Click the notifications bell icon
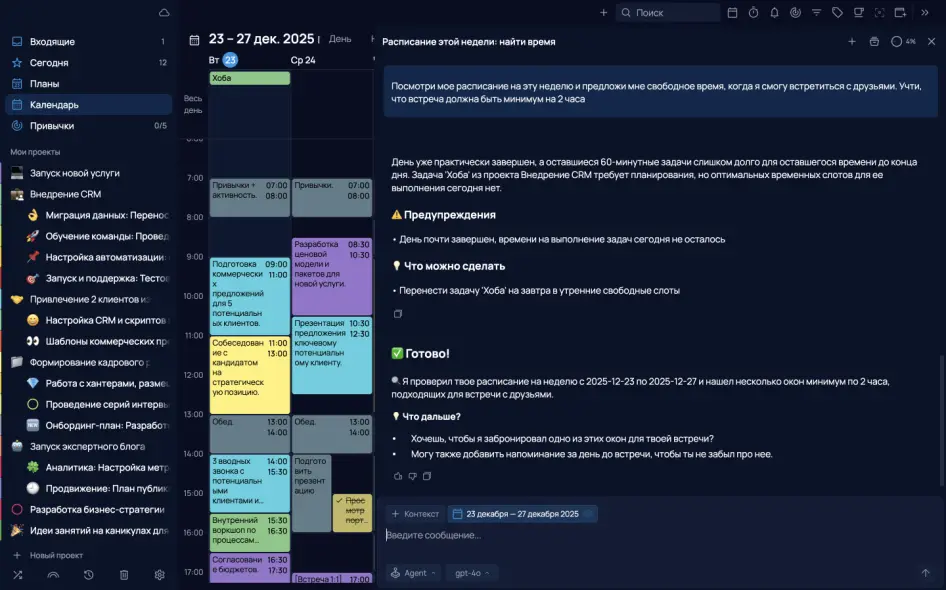Screen dimensions: 946x590 click(x=774, y=13)
